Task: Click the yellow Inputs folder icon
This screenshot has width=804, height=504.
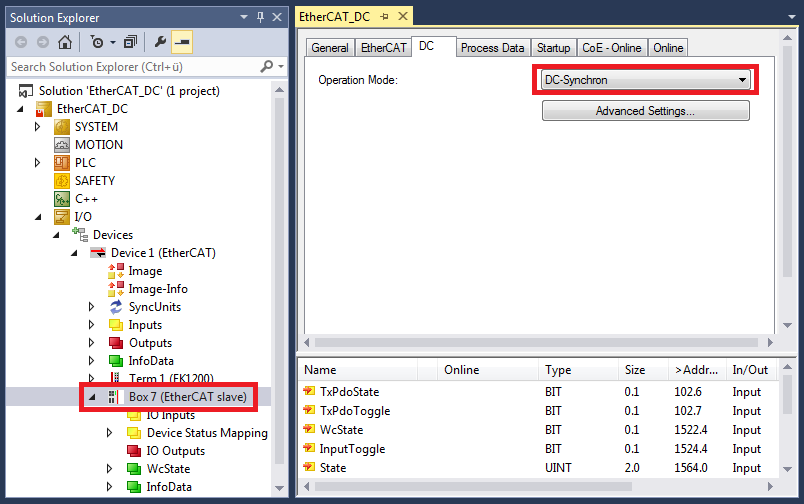Action: pyautogui.click(x=116, y=325)
